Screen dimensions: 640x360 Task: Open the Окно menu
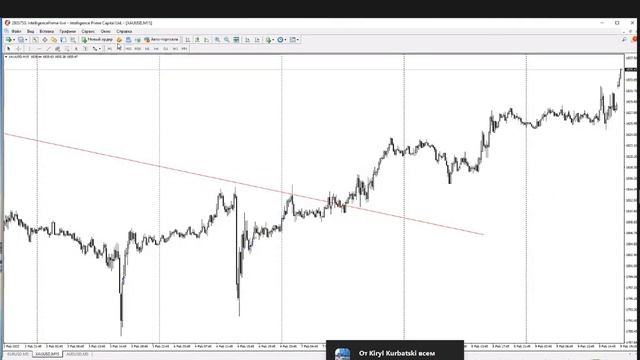point(105,31)
